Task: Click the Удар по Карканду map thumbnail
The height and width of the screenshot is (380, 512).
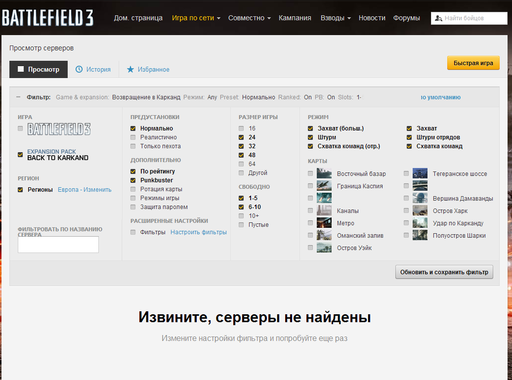Action: [x=420, y=223]
